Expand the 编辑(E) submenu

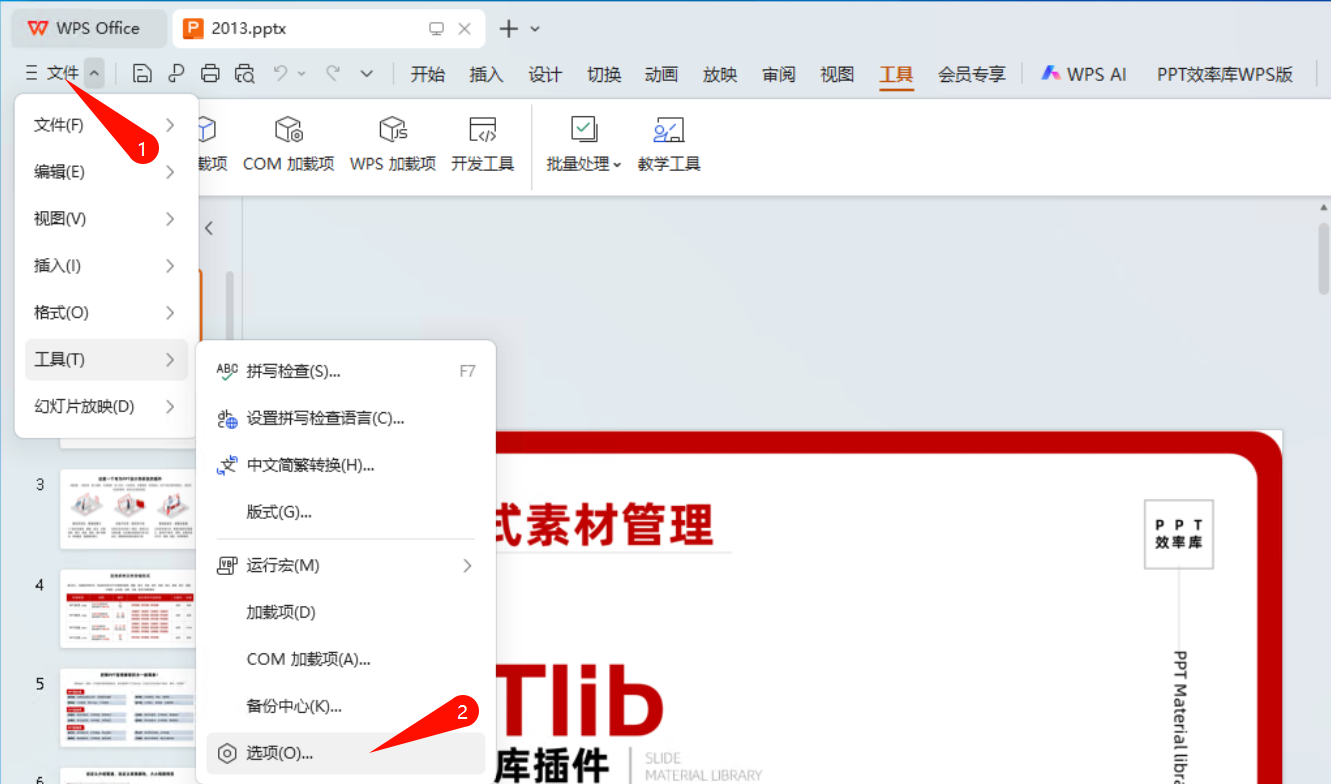170,172
